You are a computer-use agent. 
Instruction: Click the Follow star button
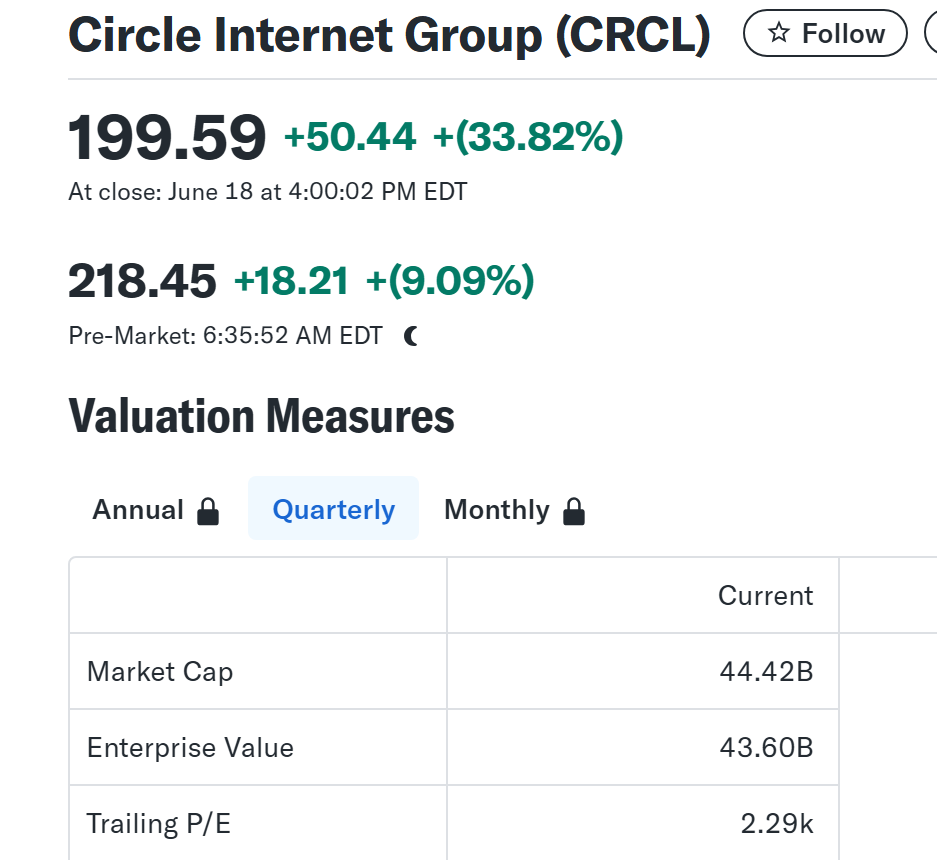point(825,34)
